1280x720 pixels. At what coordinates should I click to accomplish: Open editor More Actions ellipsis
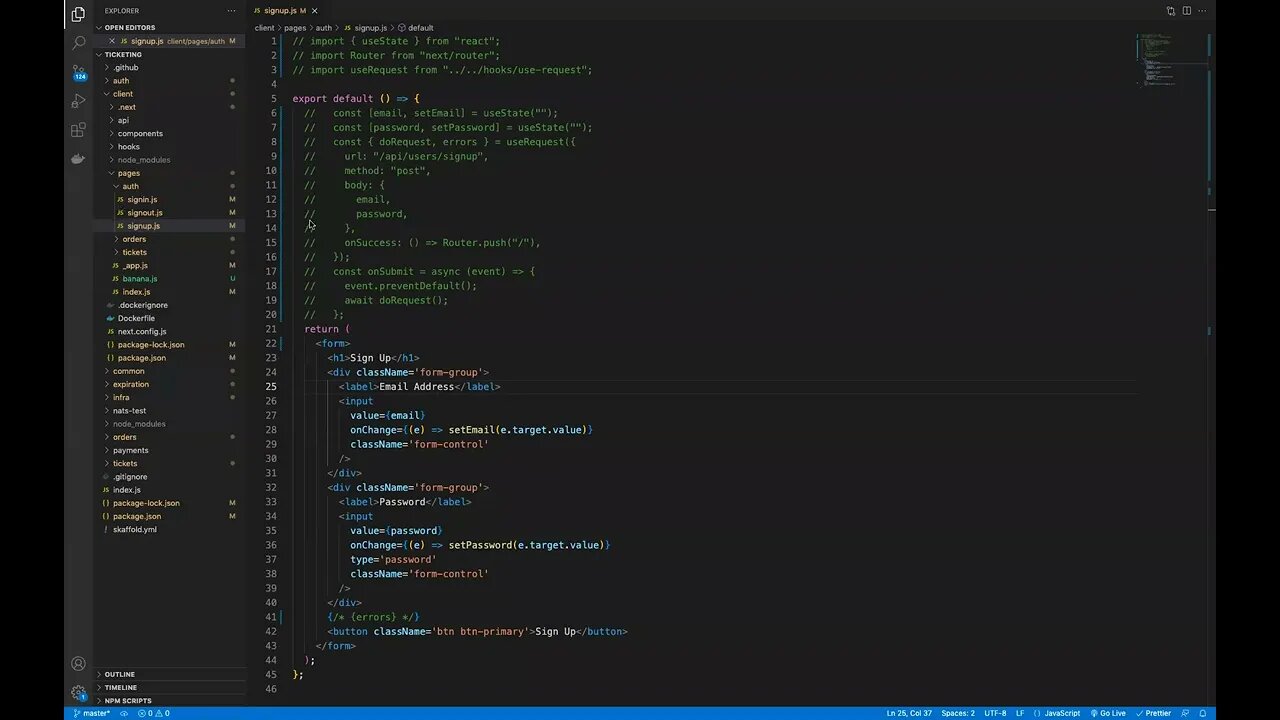pos(1204,11)
